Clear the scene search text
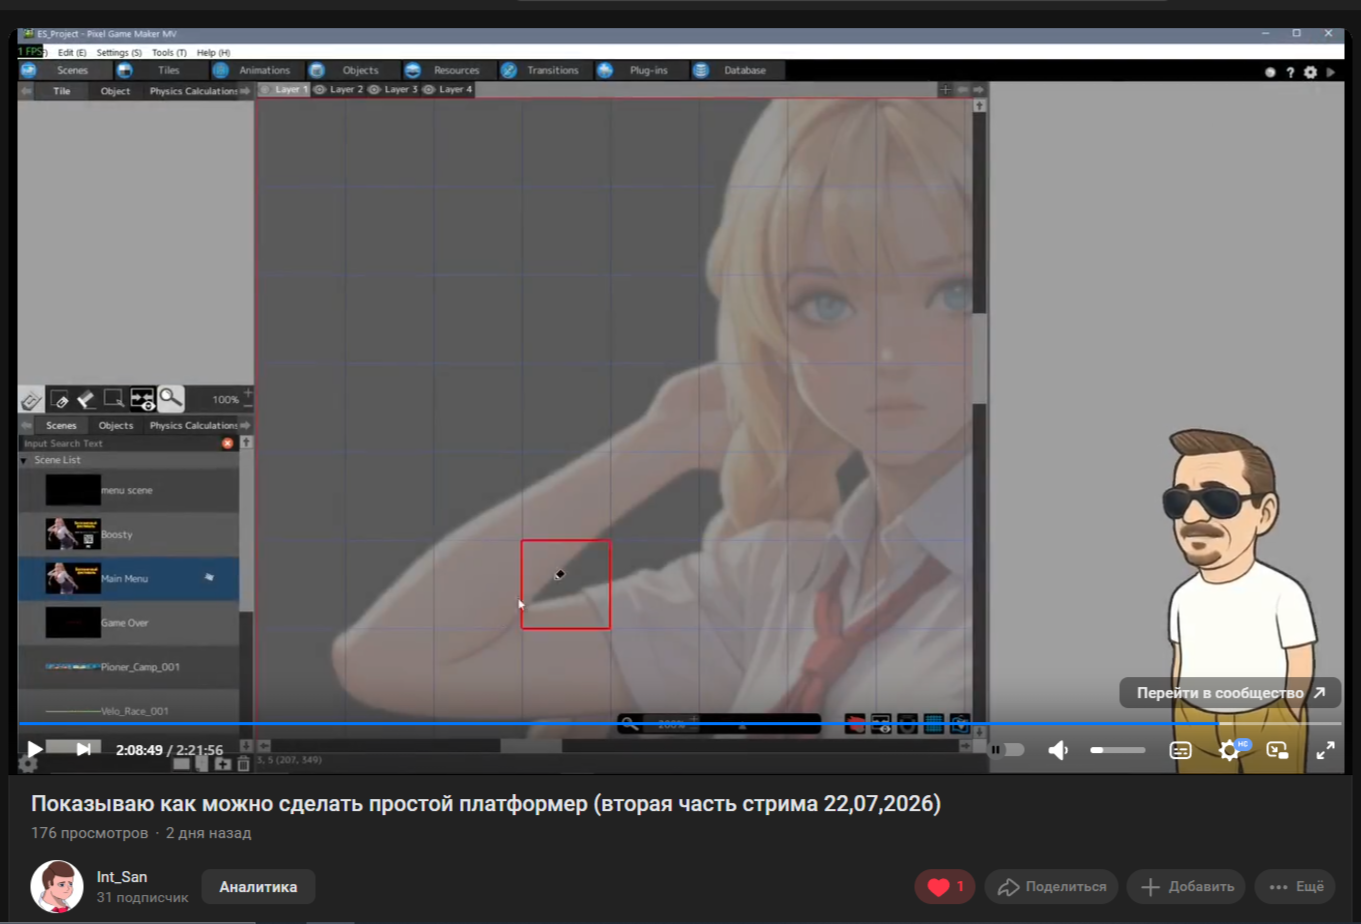 228,443
